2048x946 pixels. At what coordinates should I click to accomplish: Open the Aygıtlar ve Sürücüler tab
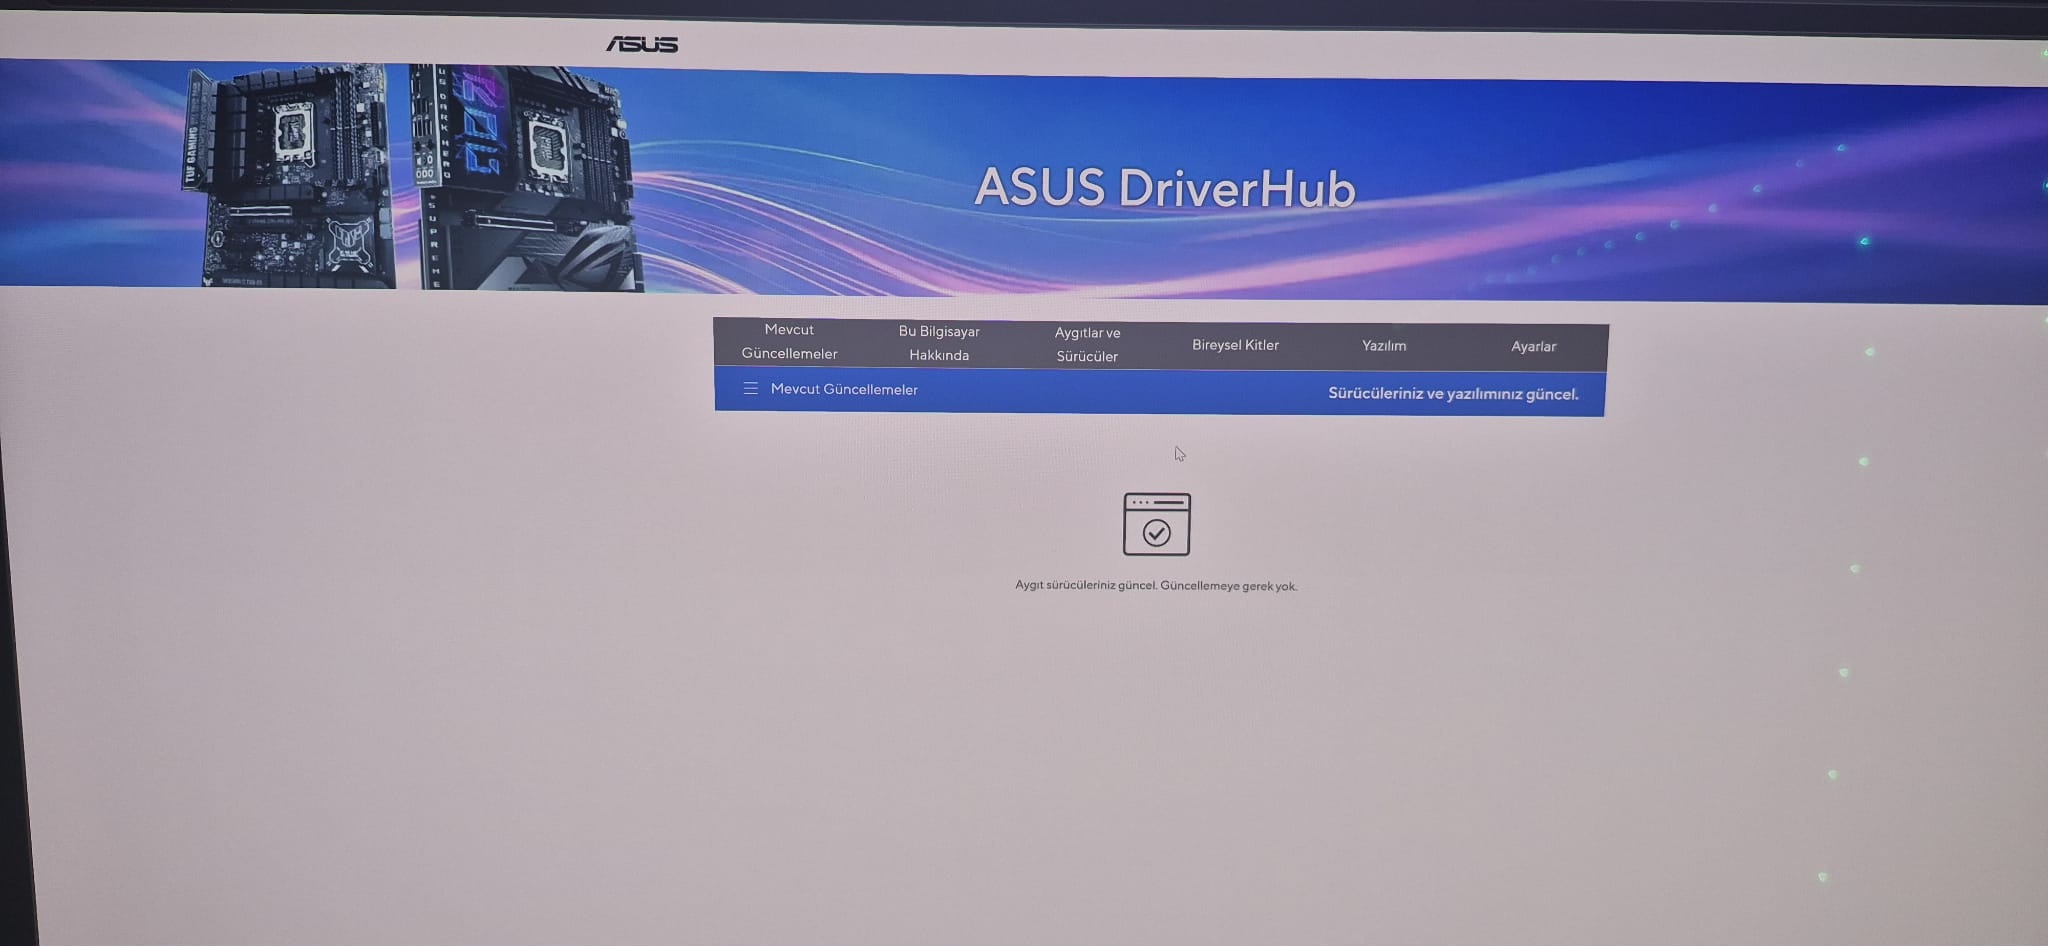pos(1087,344)
